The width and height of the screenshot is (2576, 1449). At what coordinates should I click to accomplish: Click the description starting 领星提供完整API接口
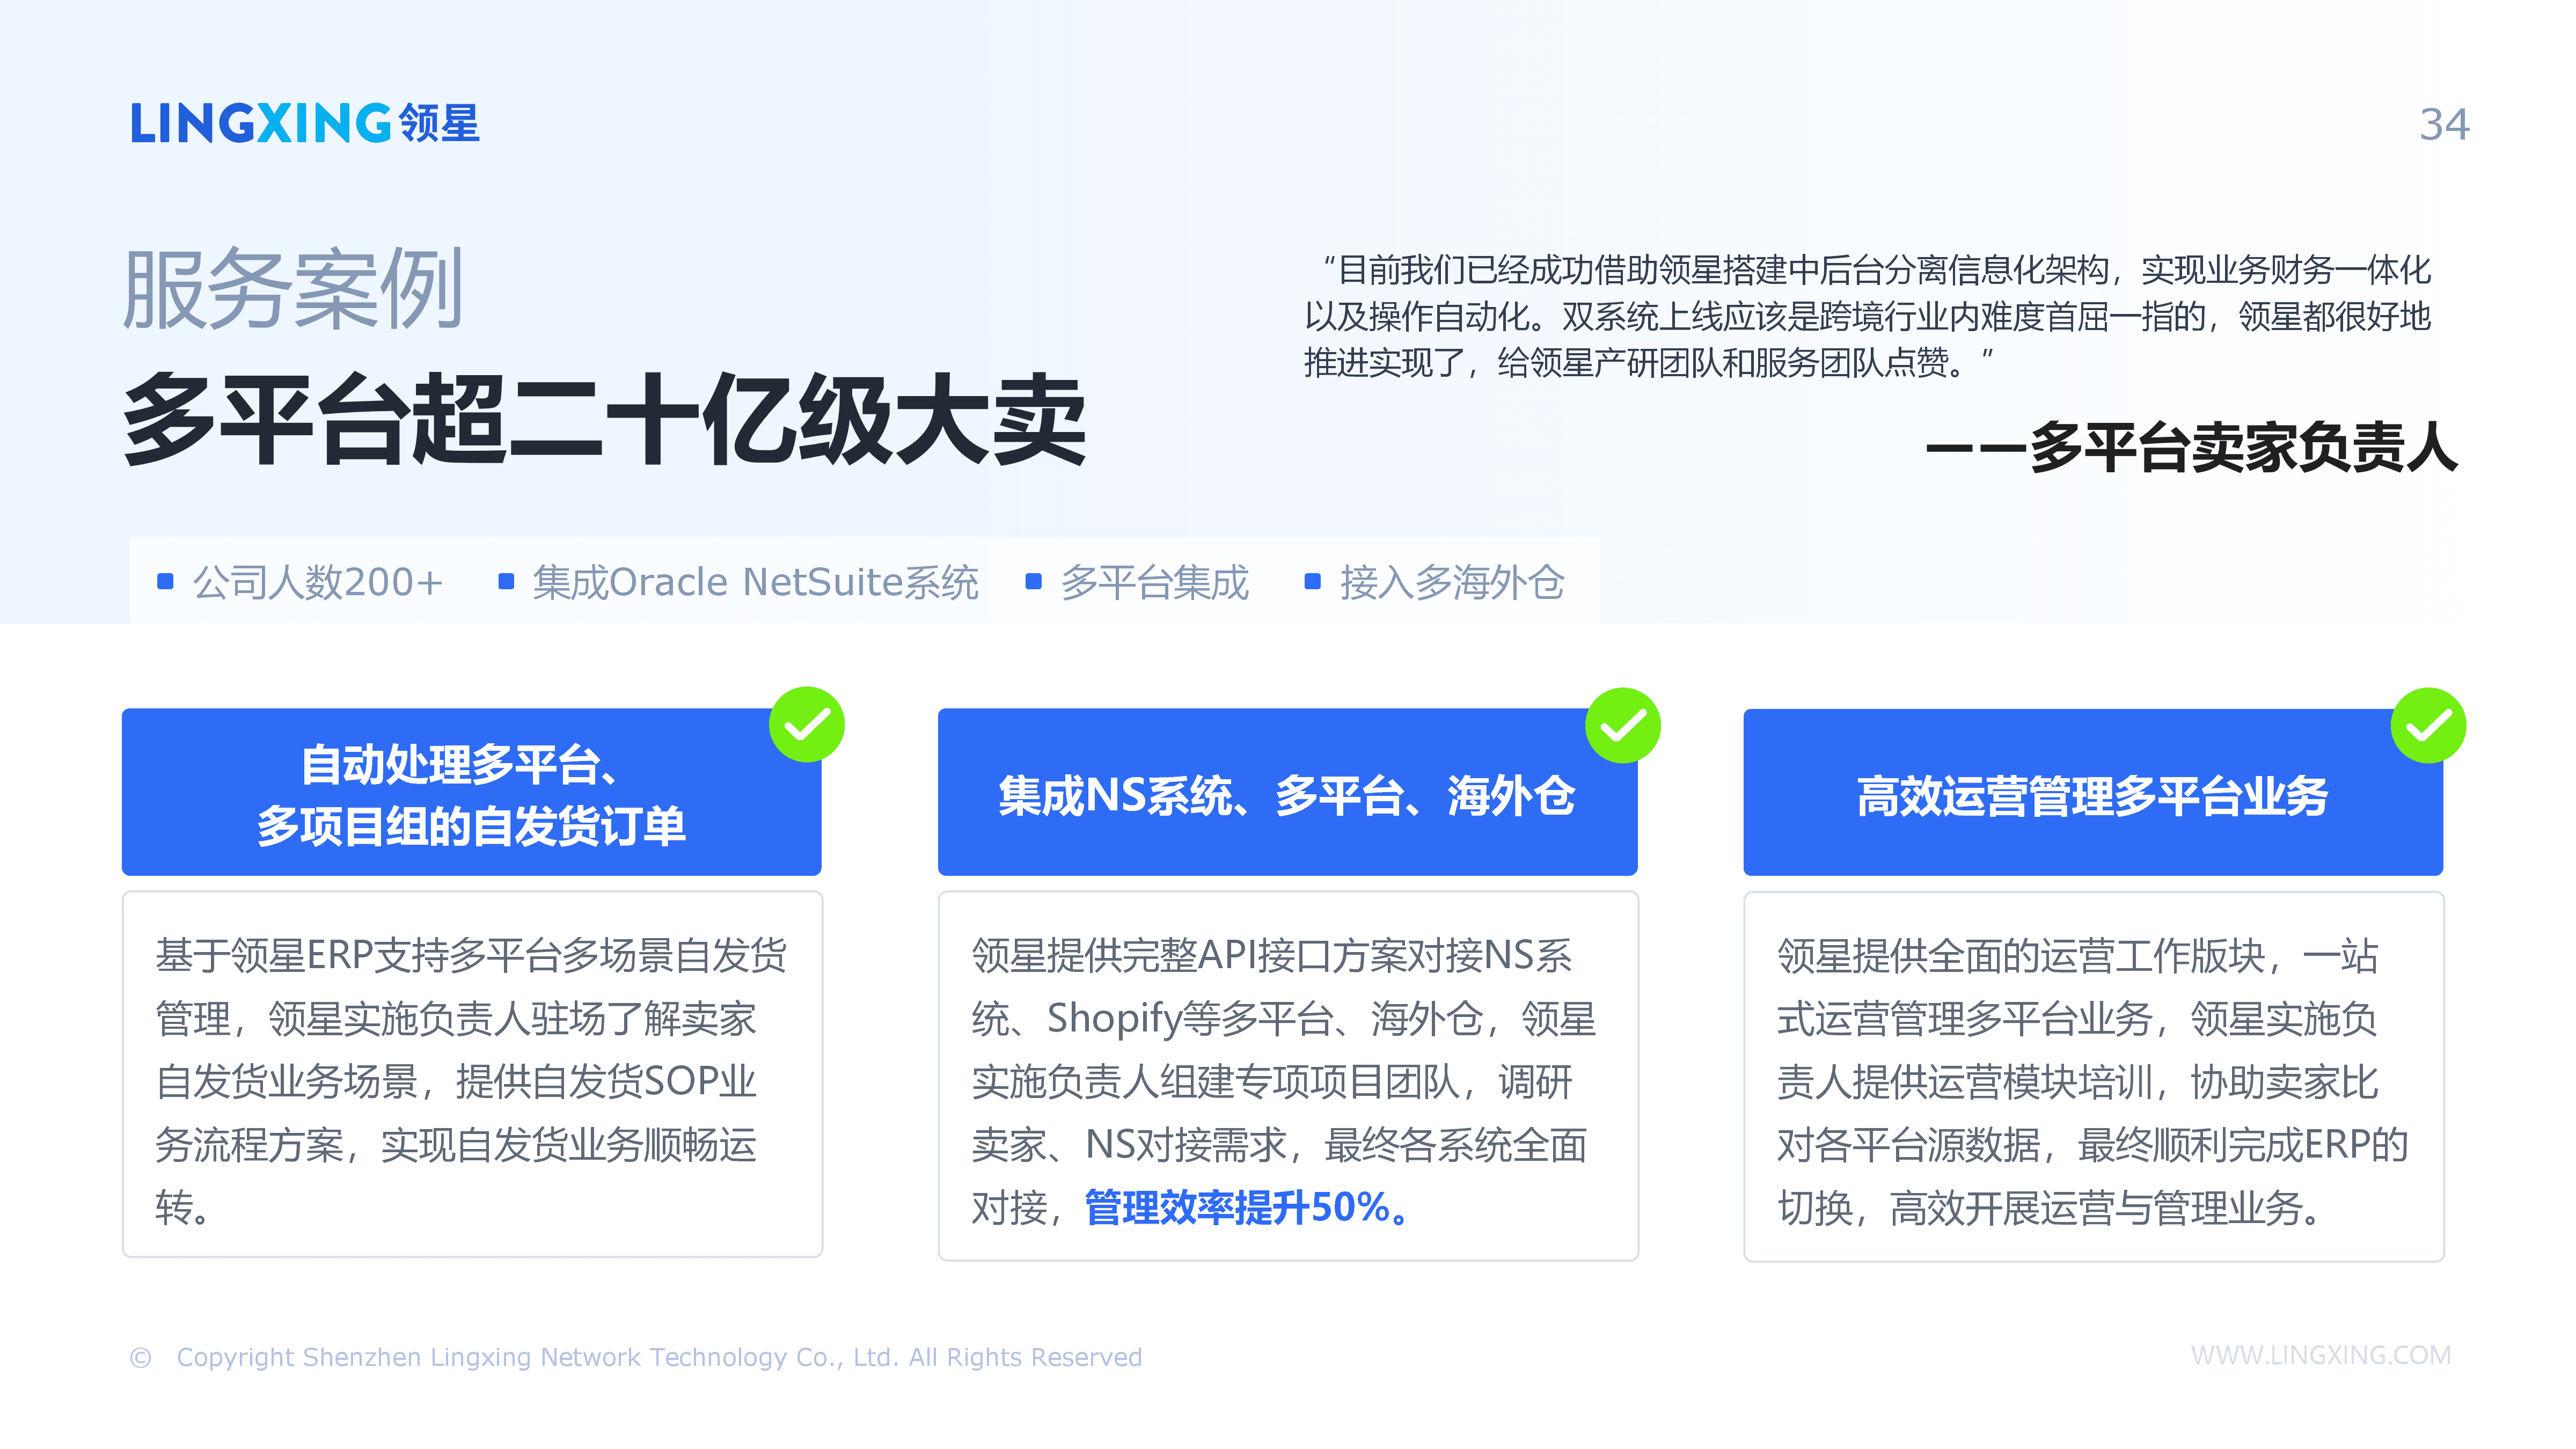(x=1284, y=1081)
